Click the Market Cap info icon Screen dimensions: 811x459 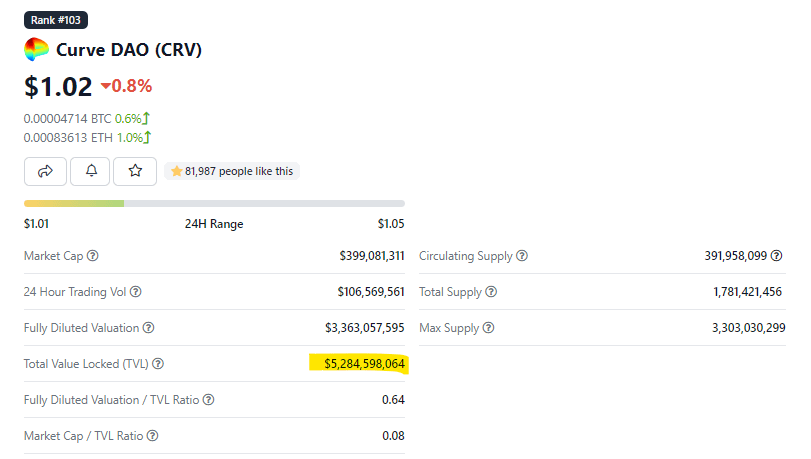tap(93, 256)
